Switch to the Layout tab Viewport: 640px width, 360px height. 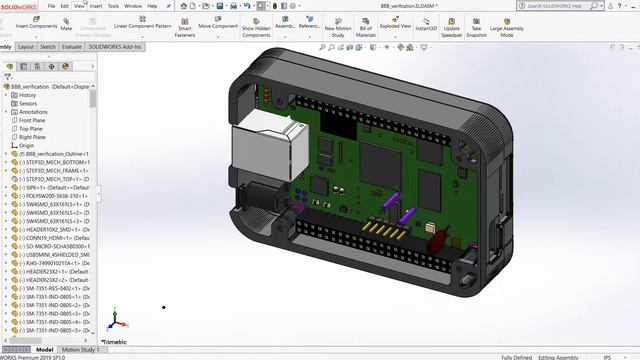[26, 47]
